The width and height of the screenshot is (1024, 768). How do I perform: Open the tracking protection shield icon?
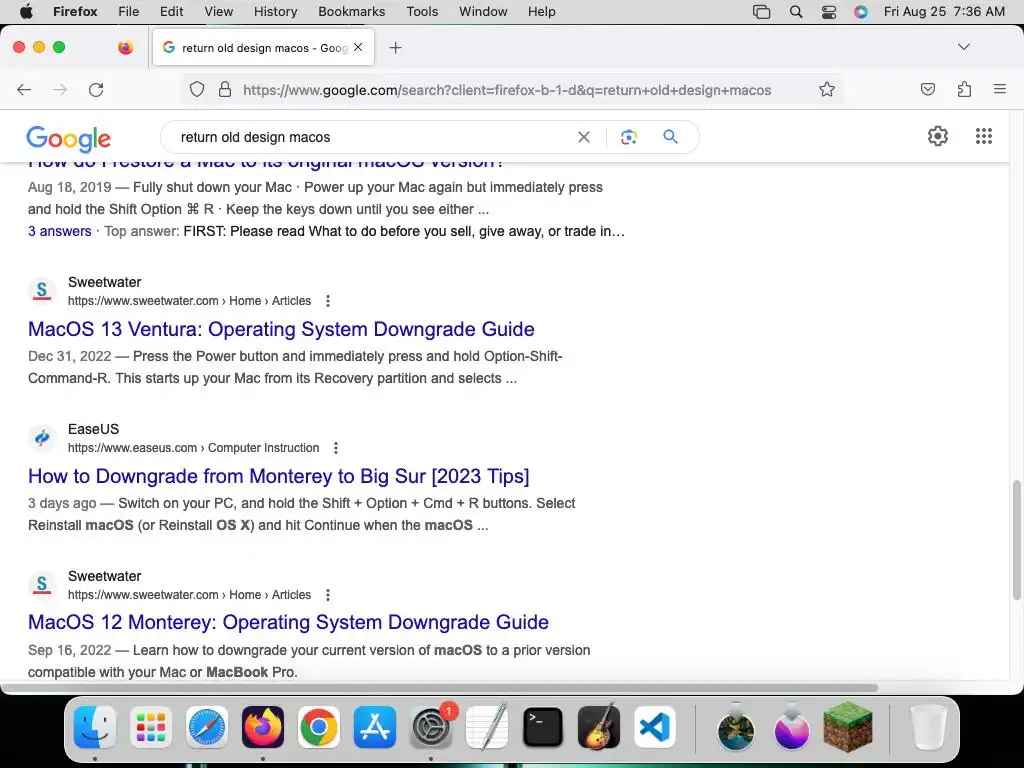[197, 89]
